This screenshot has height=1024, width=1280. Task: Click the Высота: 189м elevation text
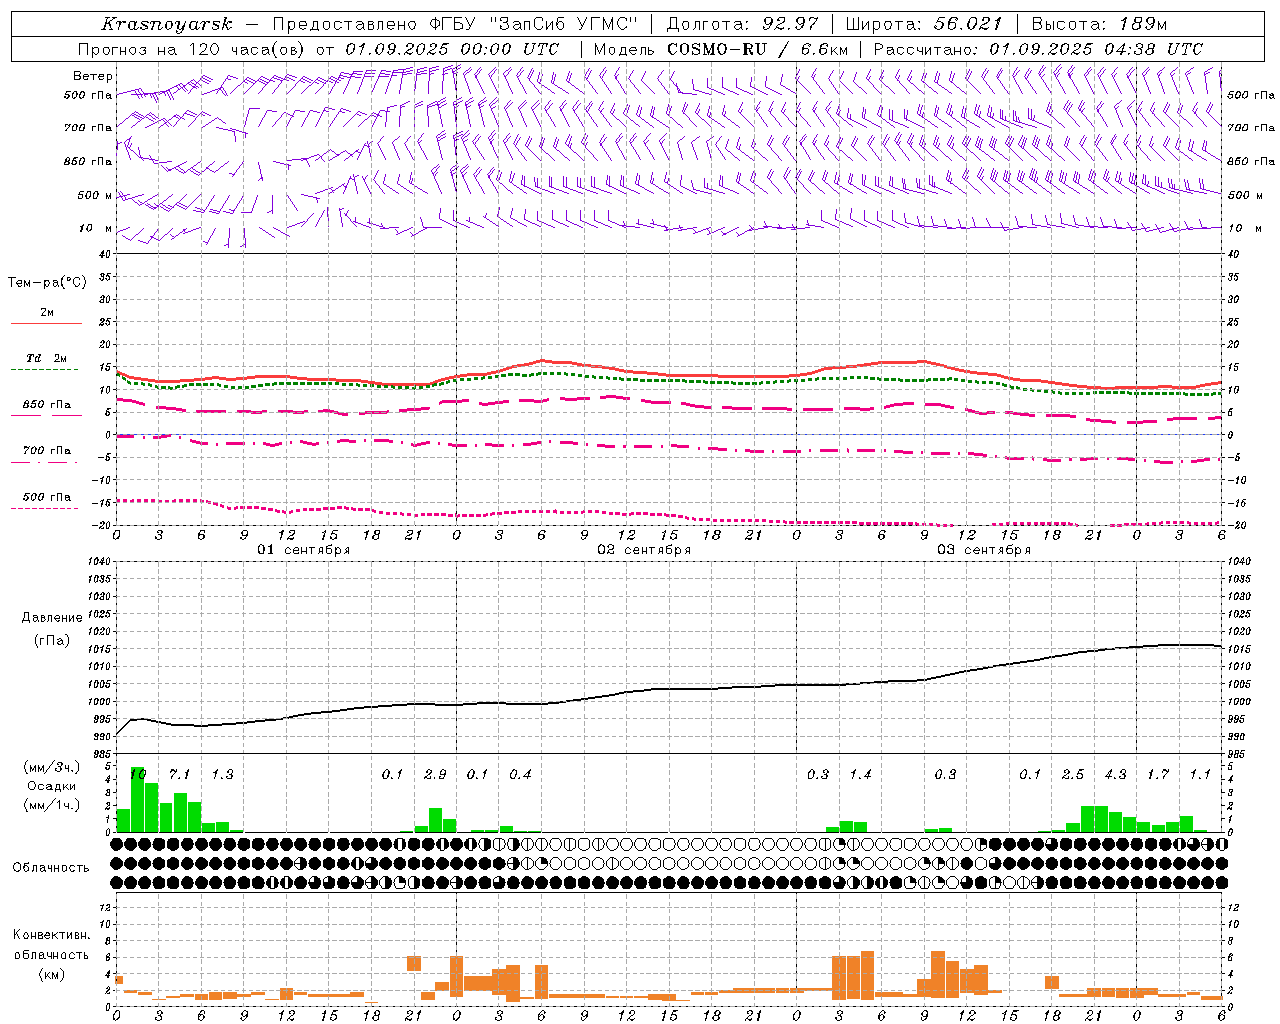[1099, 24]
